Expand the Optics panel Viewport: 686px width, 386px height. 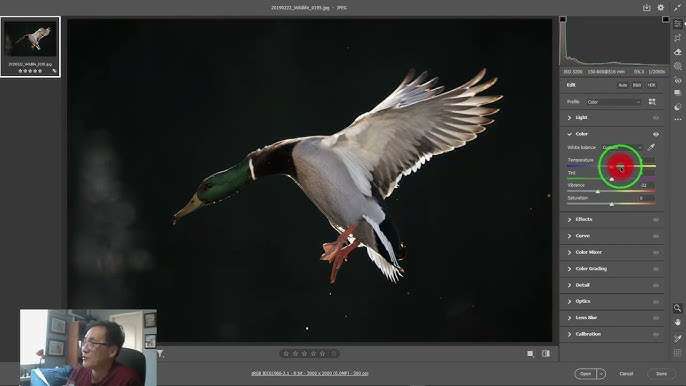click(x=569, y=302)
